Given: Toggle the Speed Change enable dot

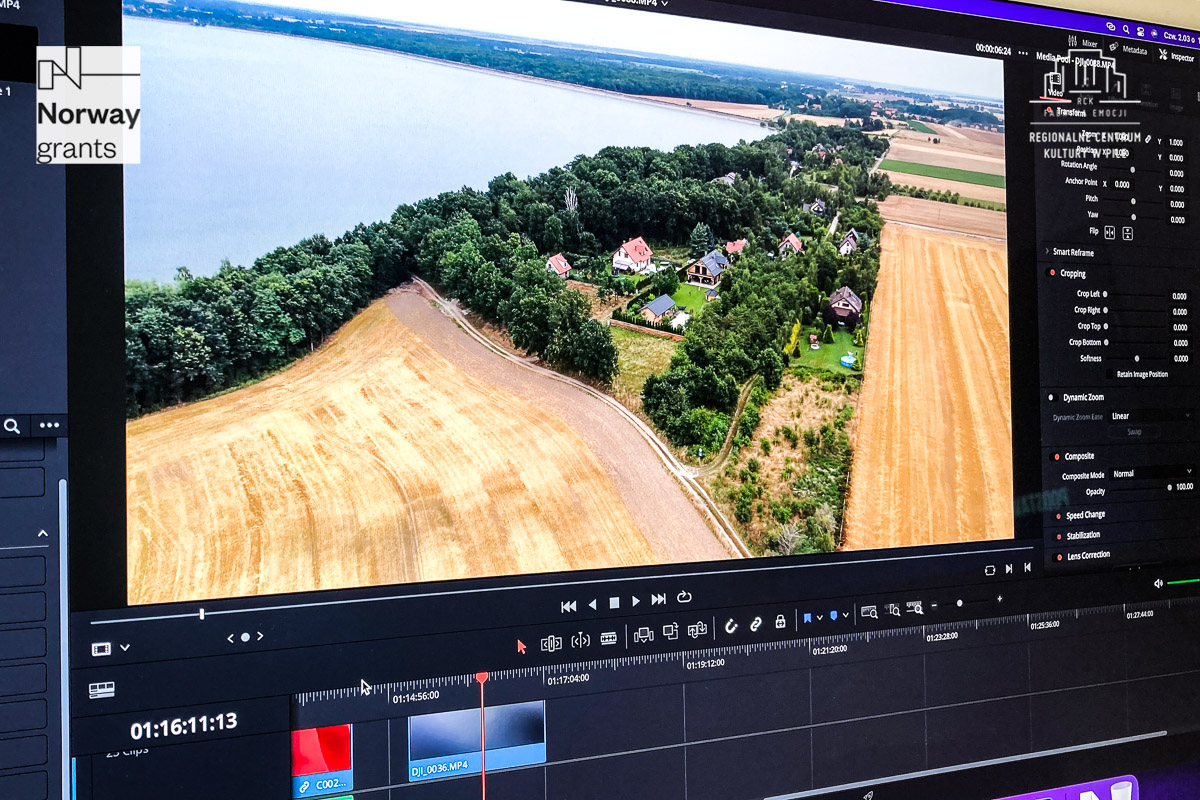Looking at the screenshot, I should 1059,516.
